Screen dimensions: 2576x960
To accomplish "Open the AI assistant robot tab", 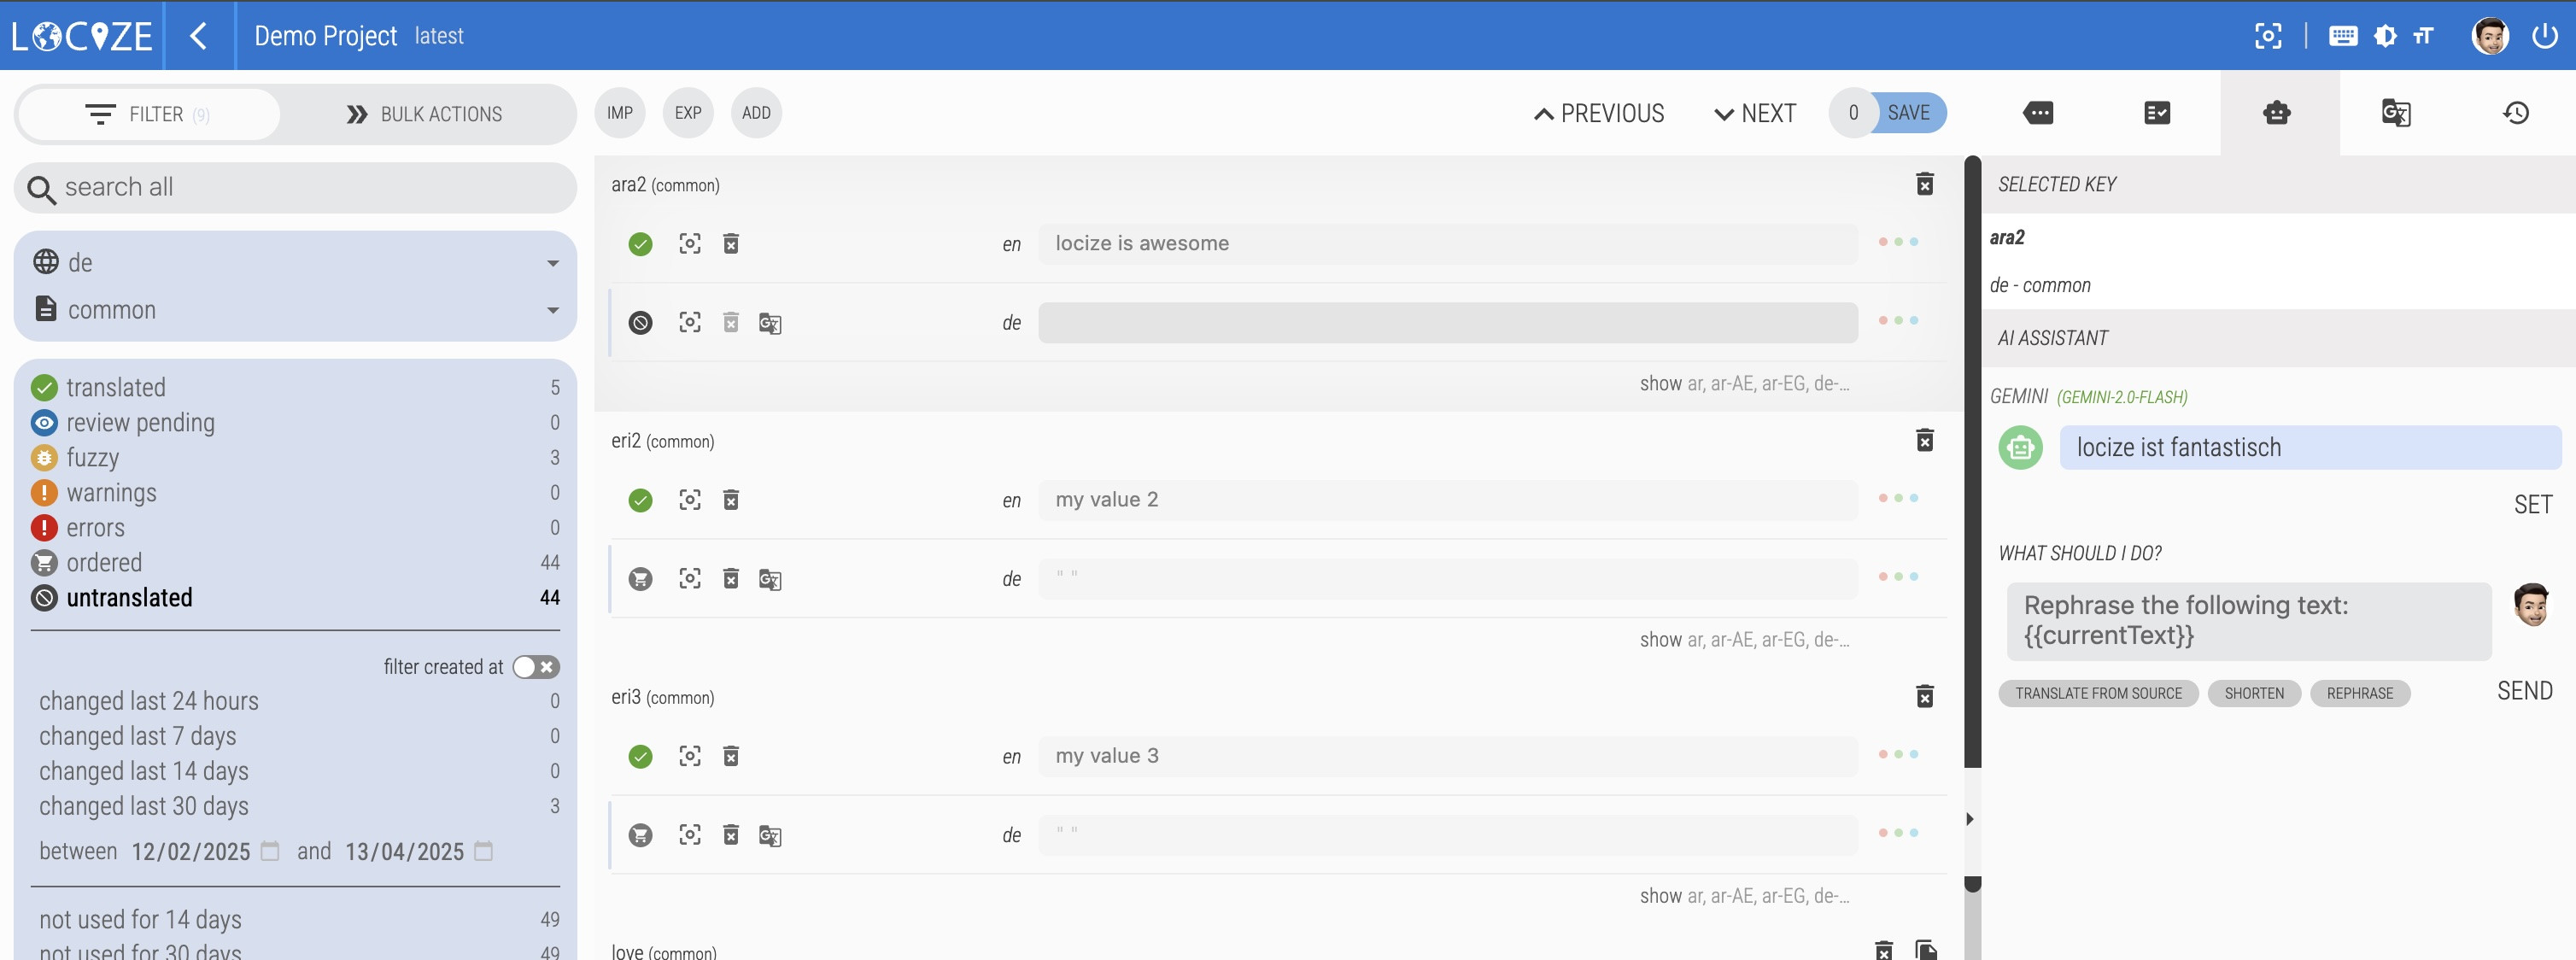I will tap(2277, 113).
